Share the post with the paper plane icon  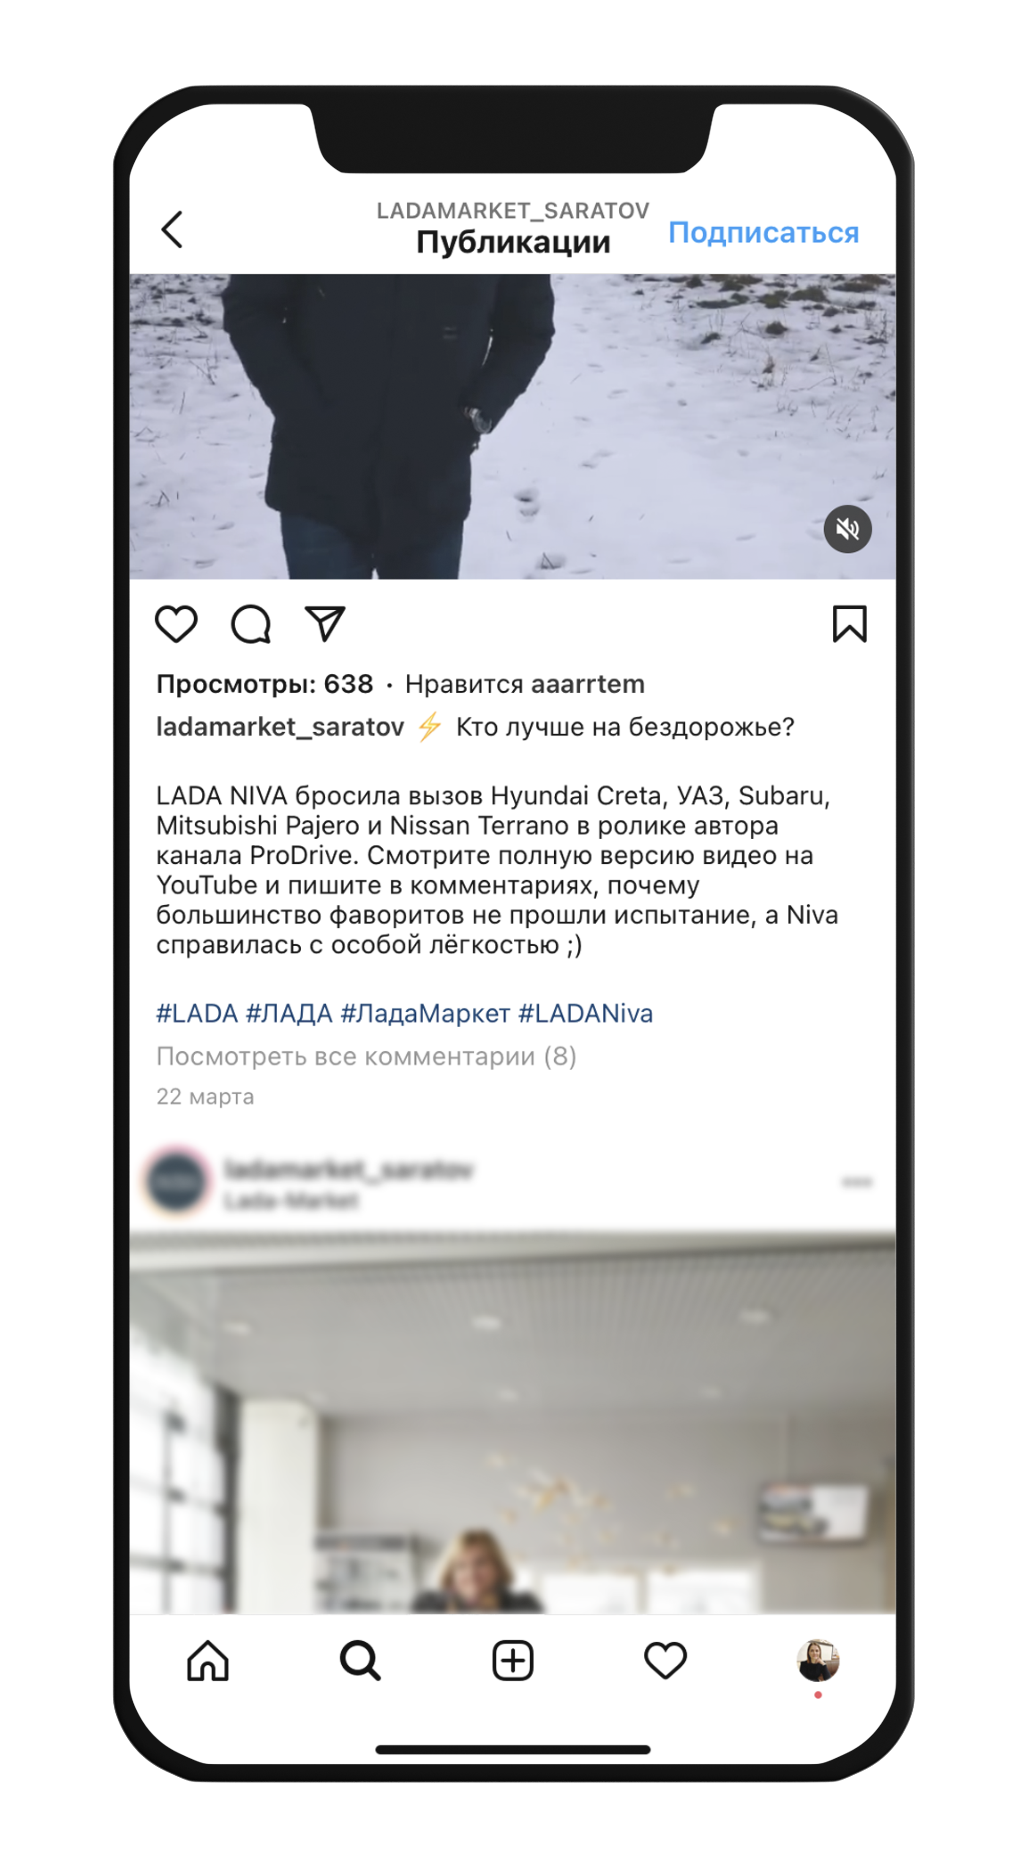pos(325,623)
